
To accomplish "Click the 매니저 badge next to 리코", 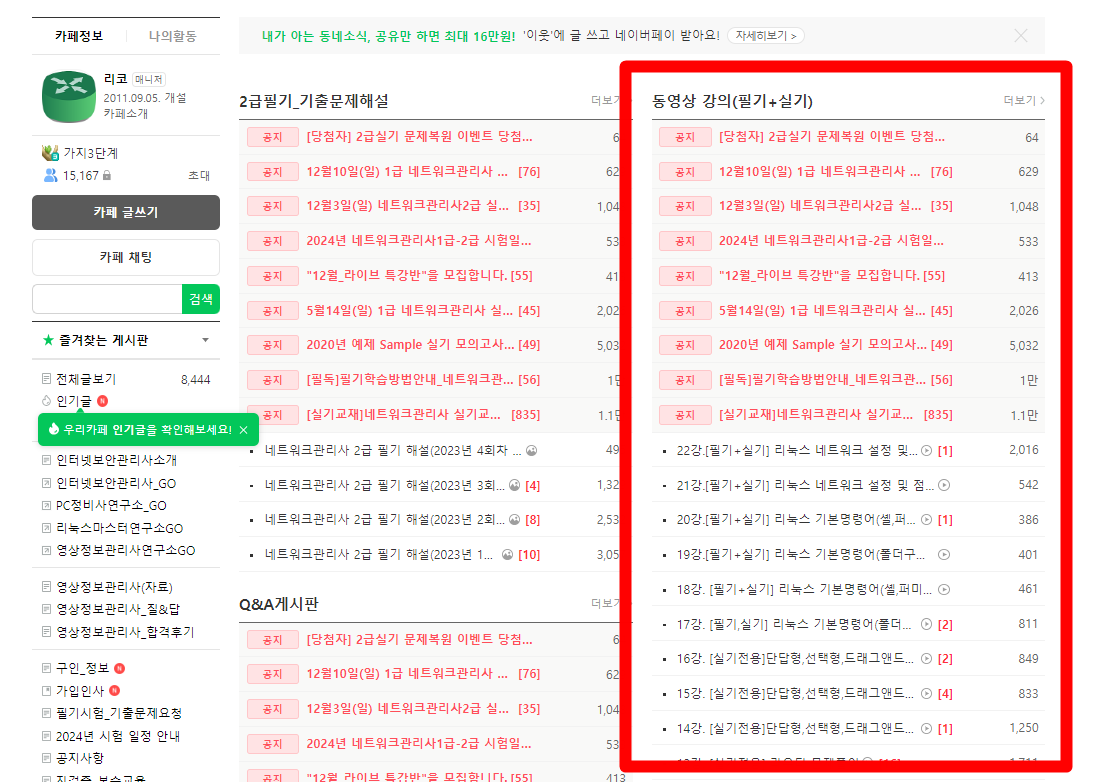I will [148, 80].
